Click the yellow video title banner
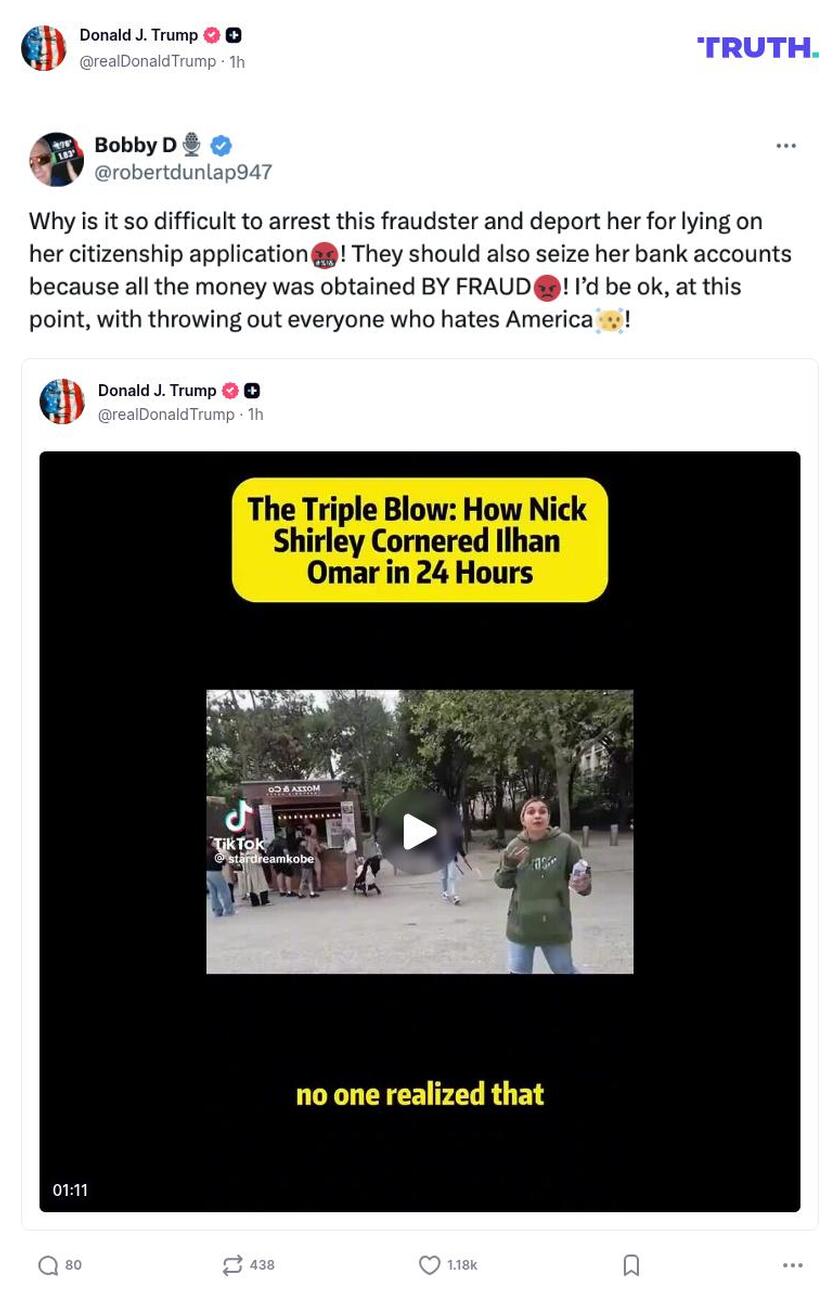The image size is (840, 1307). pyautogui.click(x=420, y=540)
